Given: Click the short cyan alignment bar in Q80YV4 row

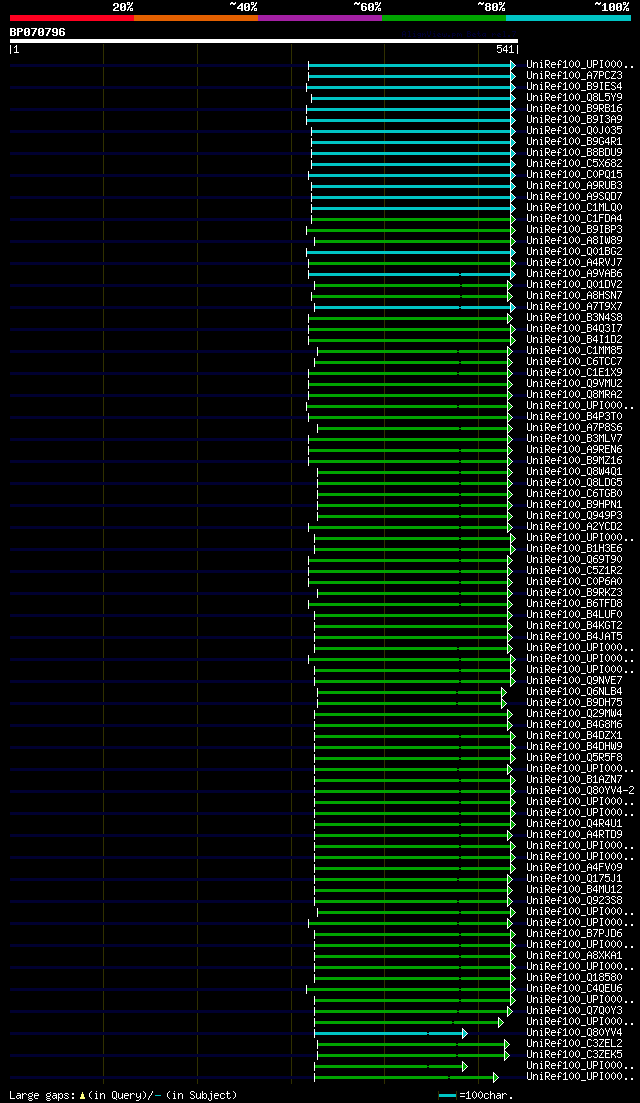Looking at the screenshot, I should point(390,1033).
